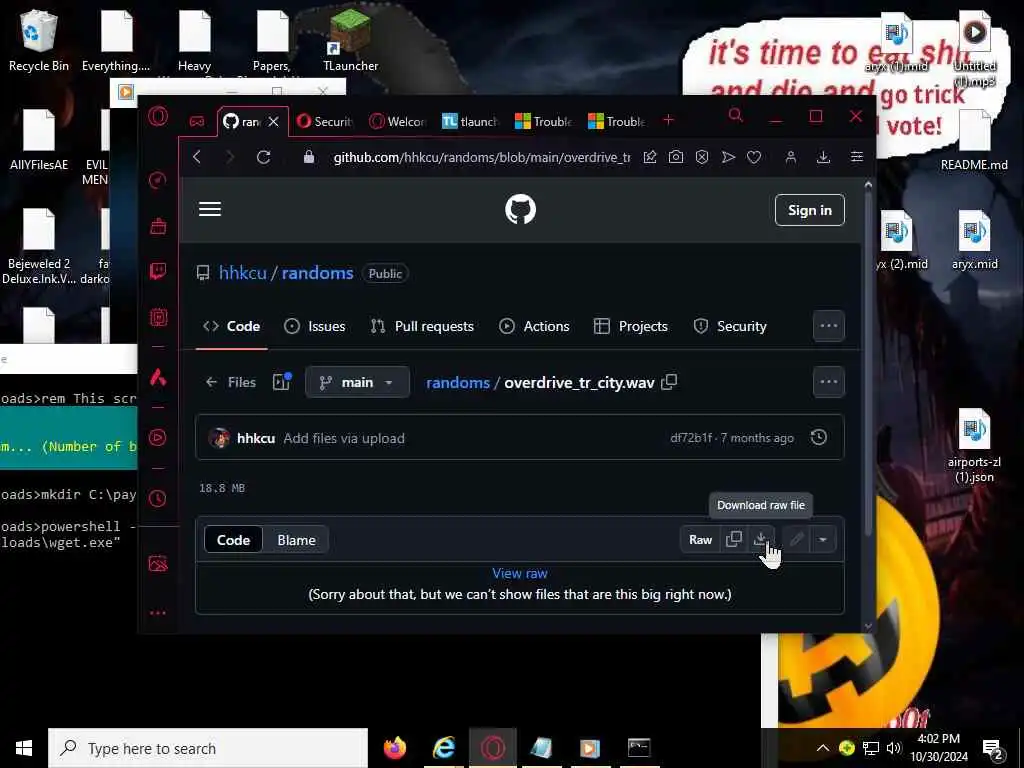The height and width of the screenshot is (768, 1024).
Task: Open the GX Corner gamepad icon
Action: [x=197, y=121]
